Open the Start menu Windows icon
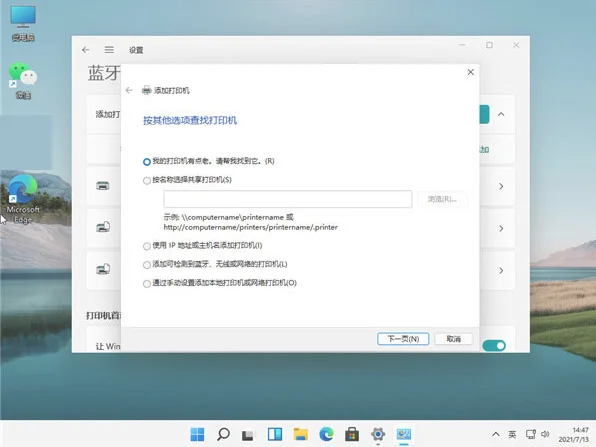Image resolution: width=596 pixels, height=447 pixels. click(197, 434)
